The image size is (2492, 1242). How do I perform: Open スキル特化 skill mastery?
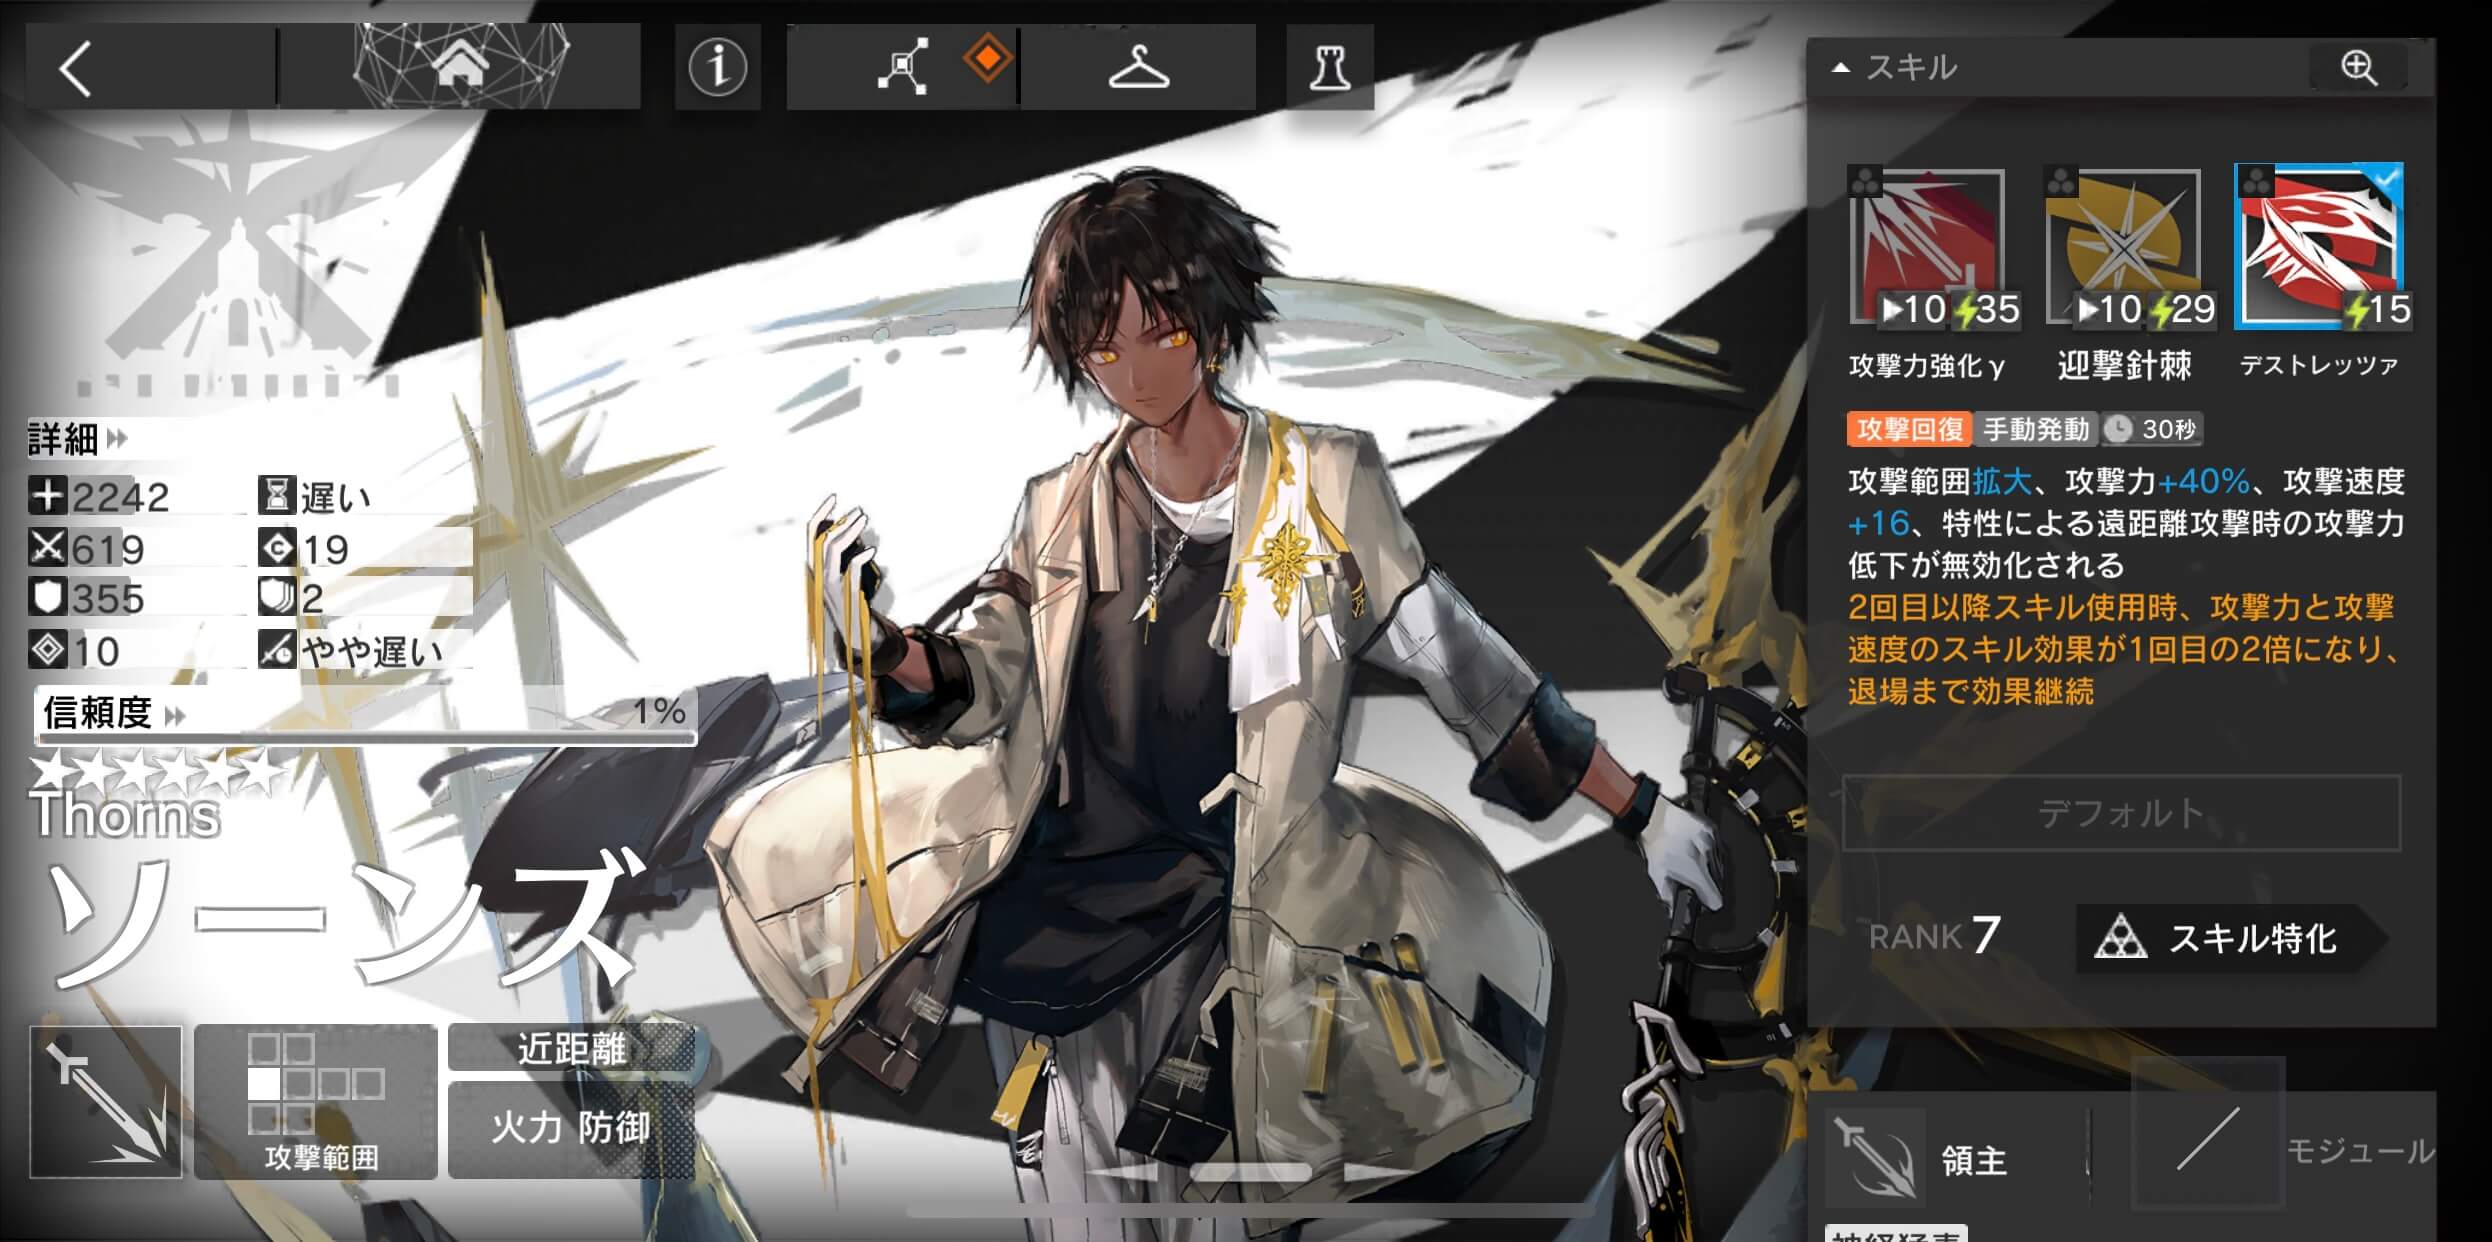(2230, 938)
